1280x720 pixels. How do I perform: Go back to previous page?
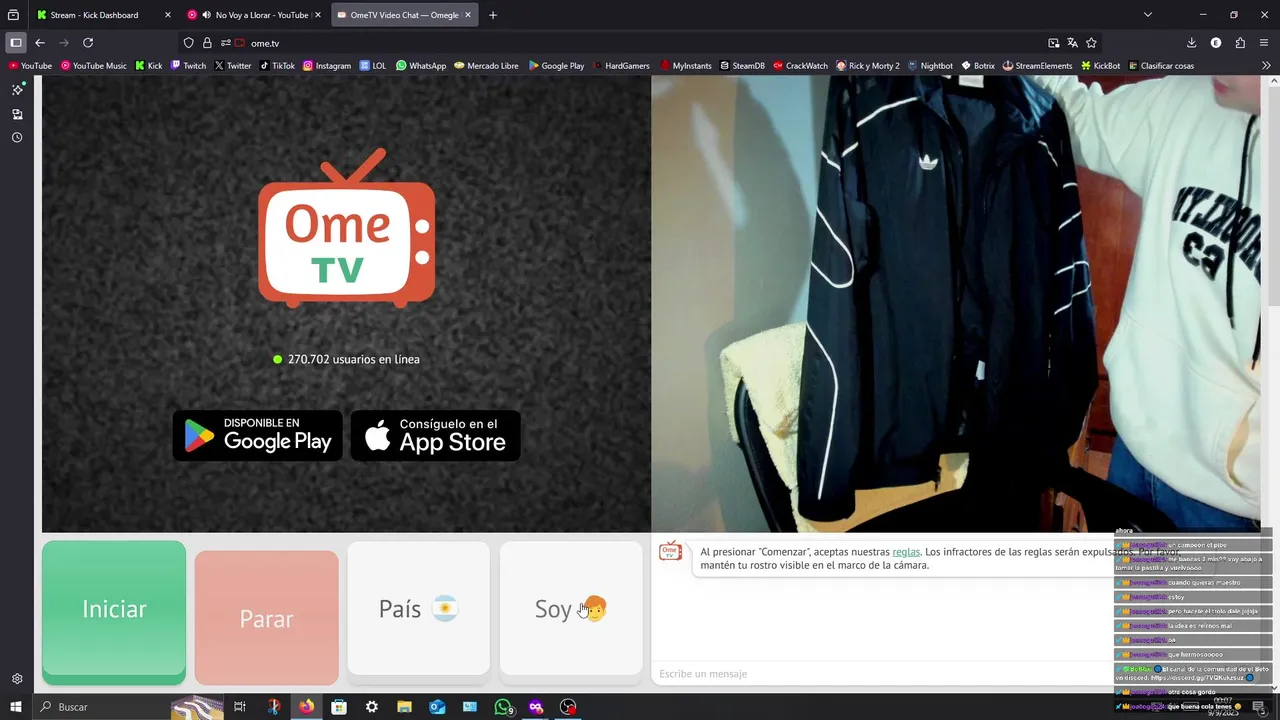tap(40, 43)
